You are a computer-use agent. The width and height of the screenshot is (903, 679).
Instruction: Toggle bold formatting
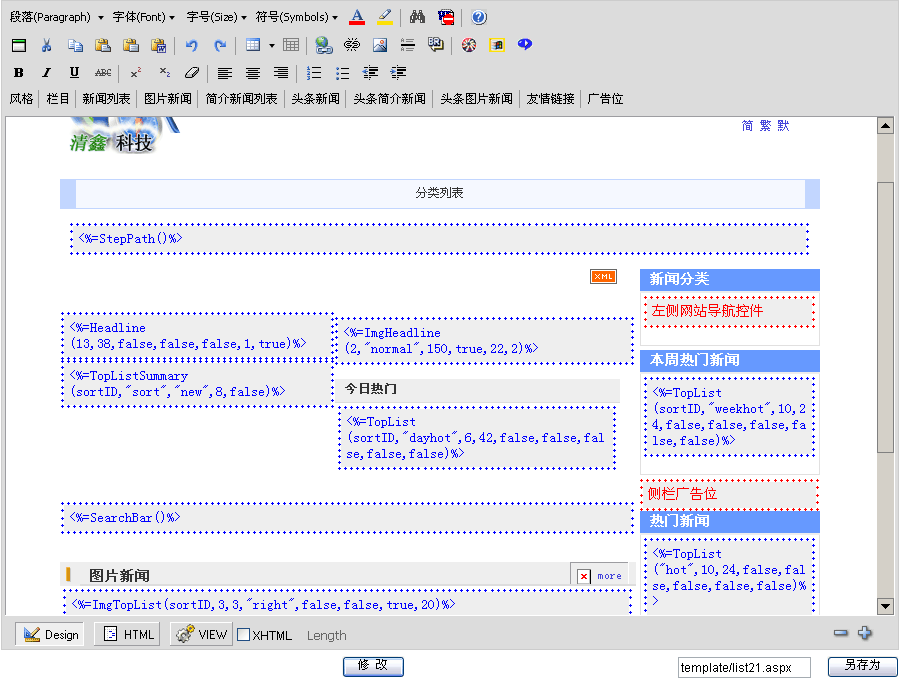point(19,73)
